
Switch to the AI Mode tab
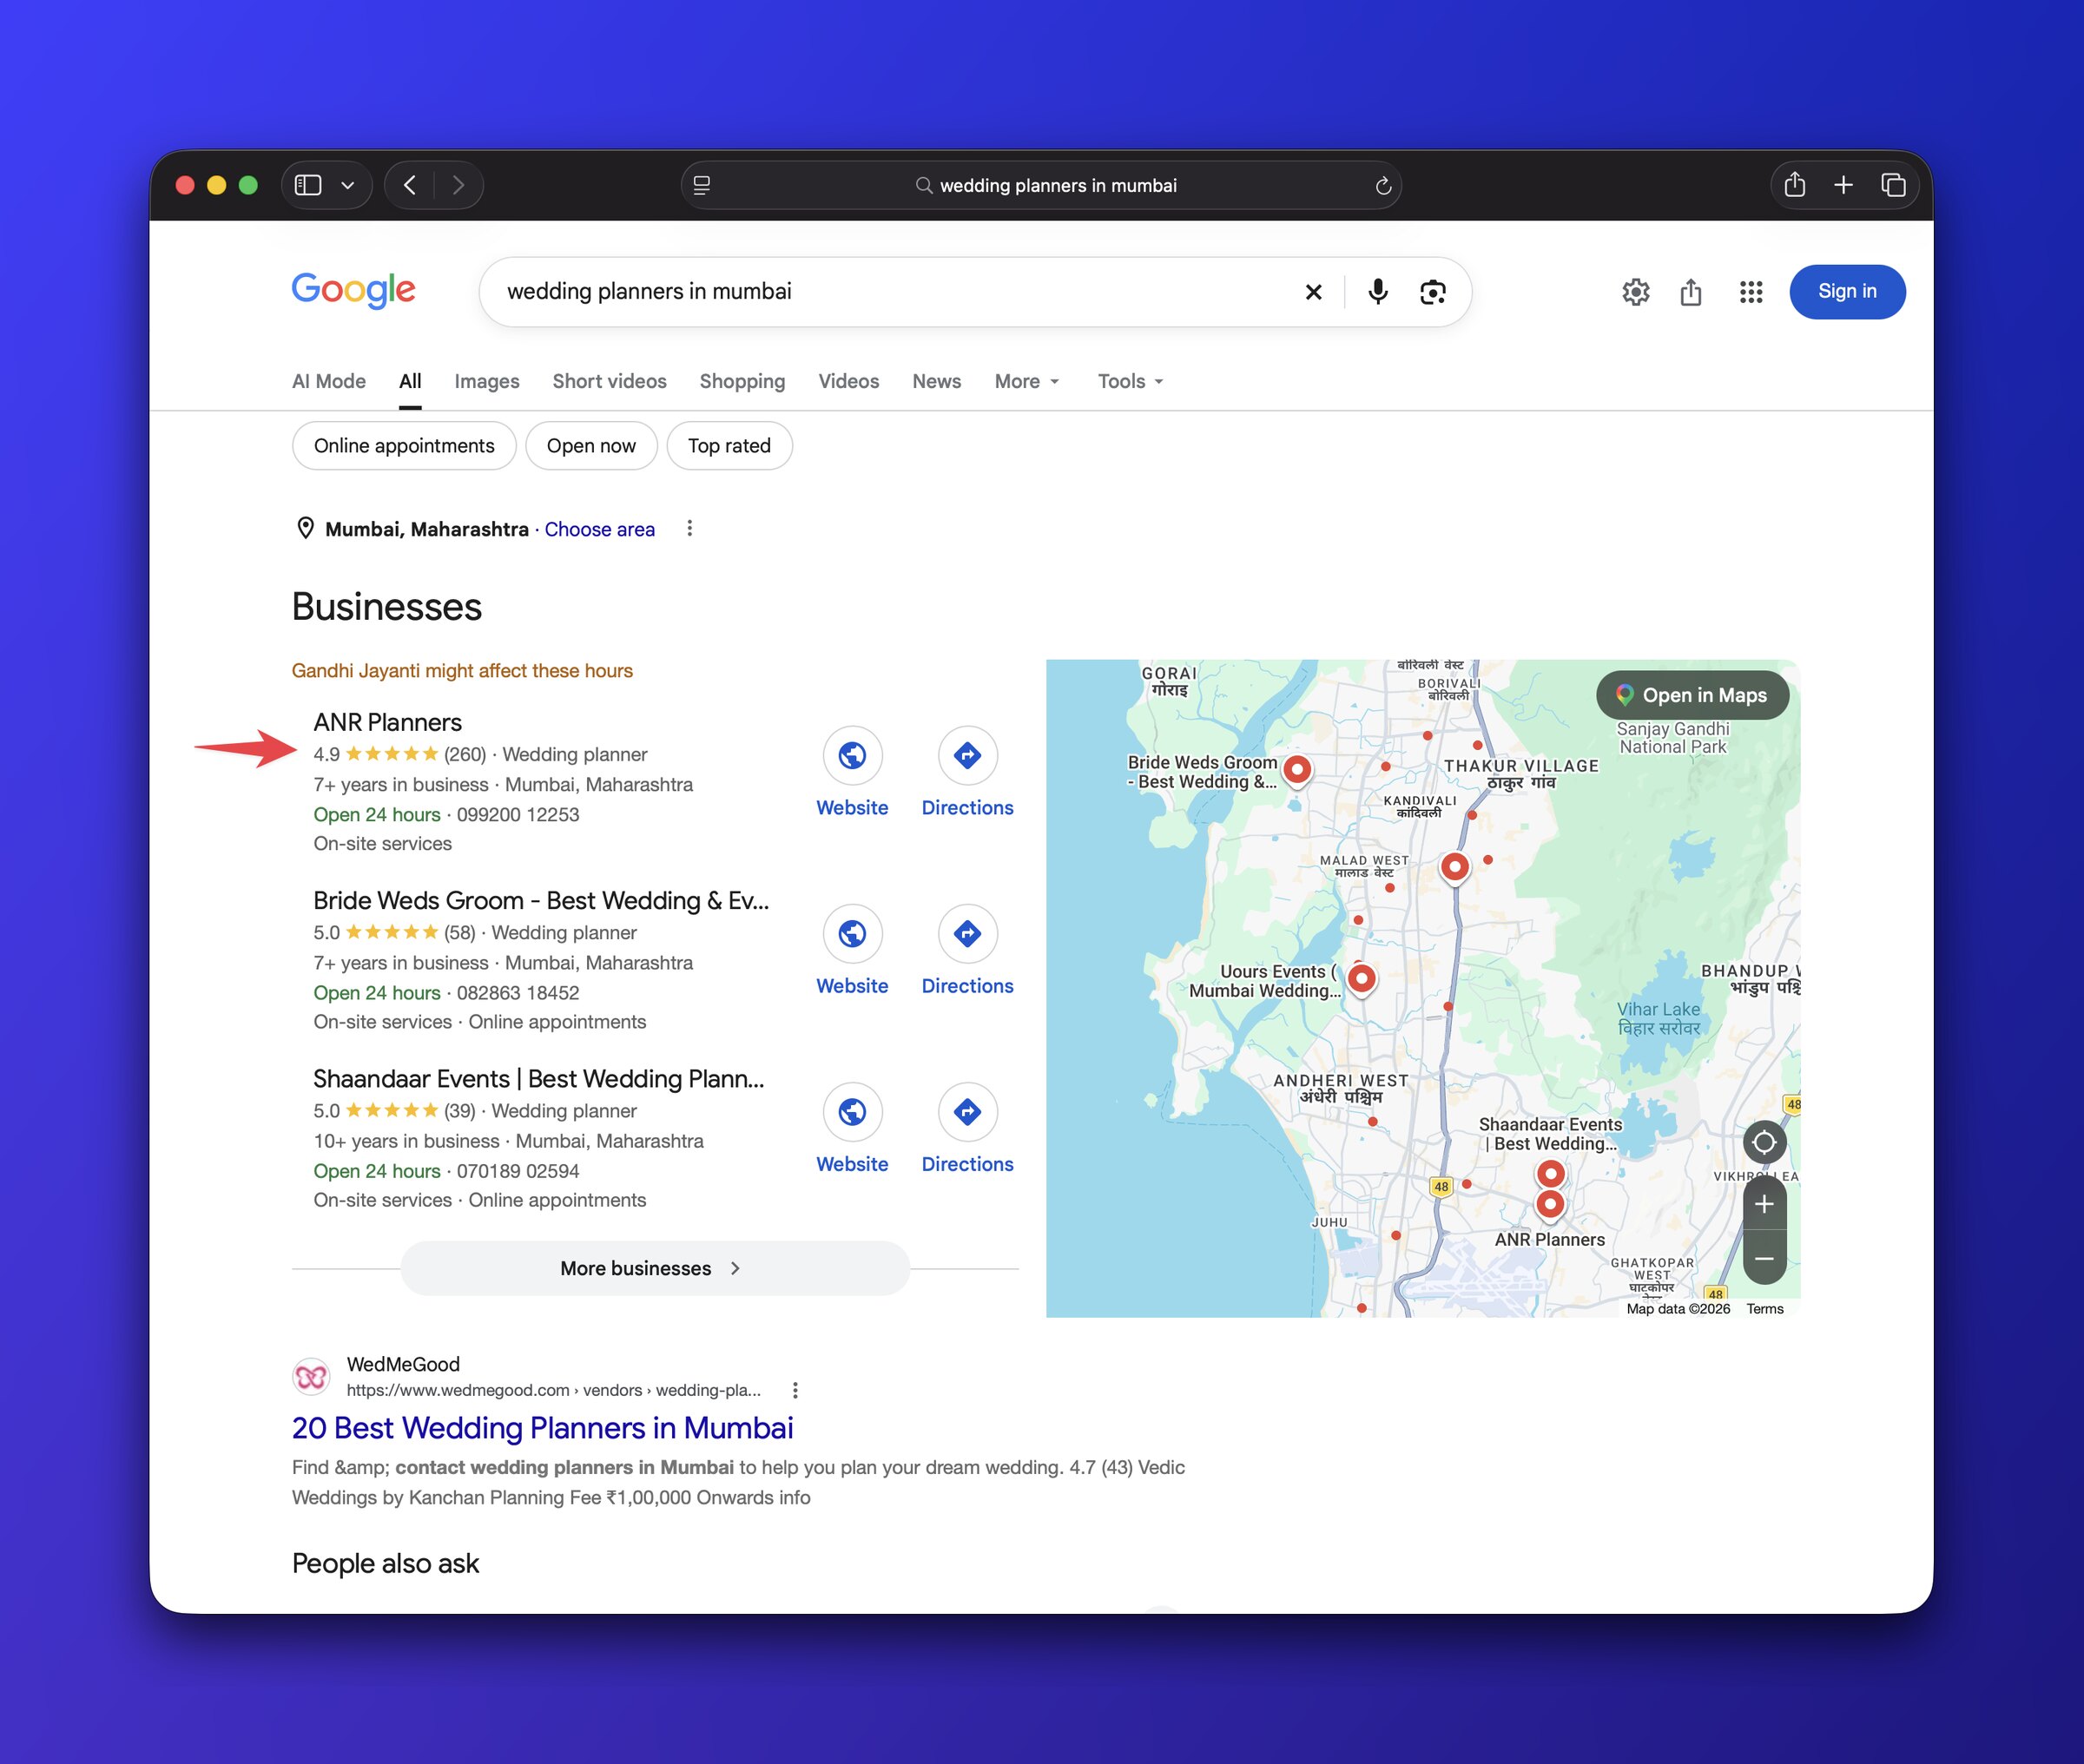pos(328,381)
